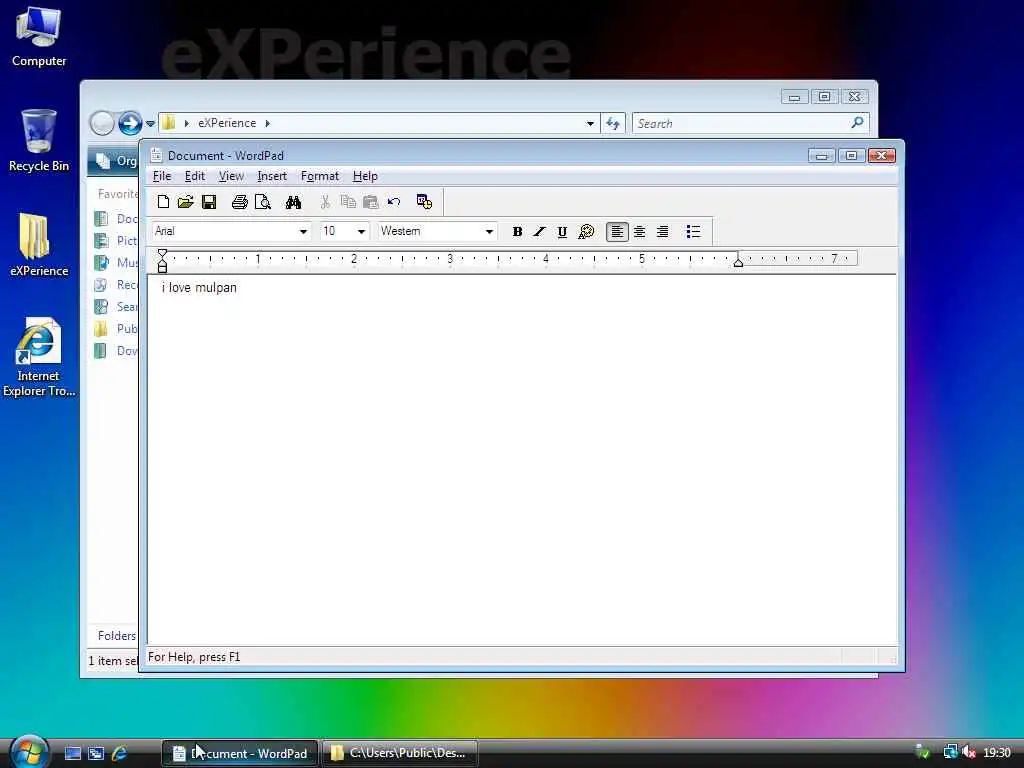Toggle bullet list formatting
This screenshot has width=1024, height=768.
(694, 231)
